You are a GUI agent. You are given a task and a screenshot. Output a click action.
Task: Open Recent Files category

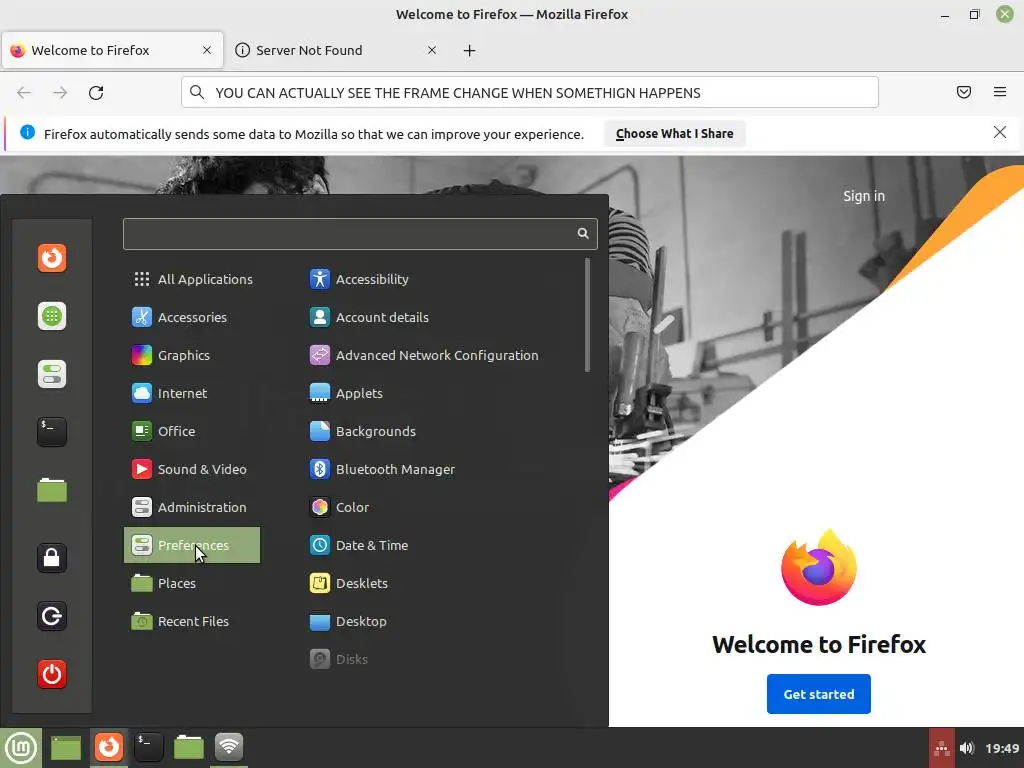192,621
